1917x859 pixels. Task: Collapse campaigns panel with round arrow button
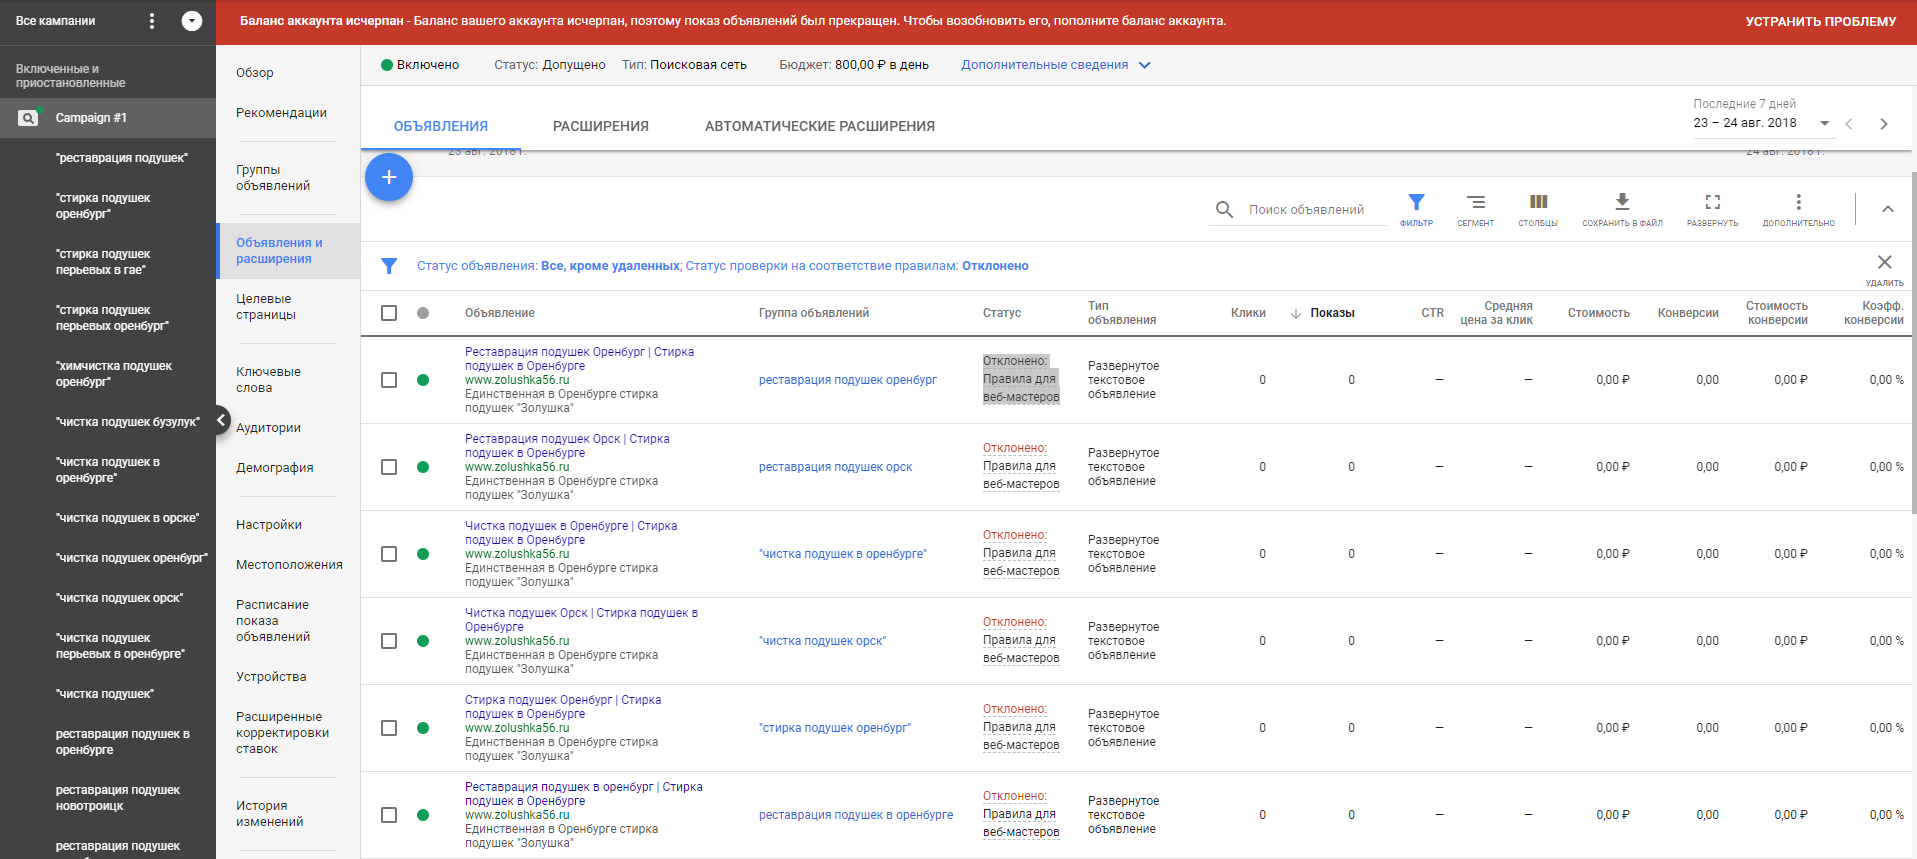point(192,21)
